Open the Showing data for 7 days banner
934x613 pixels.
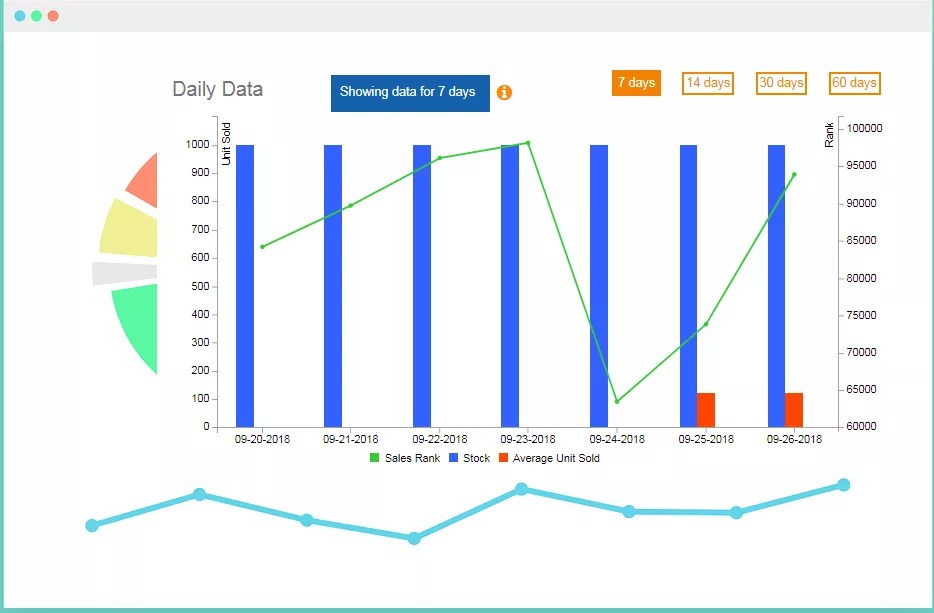(410, 92)
